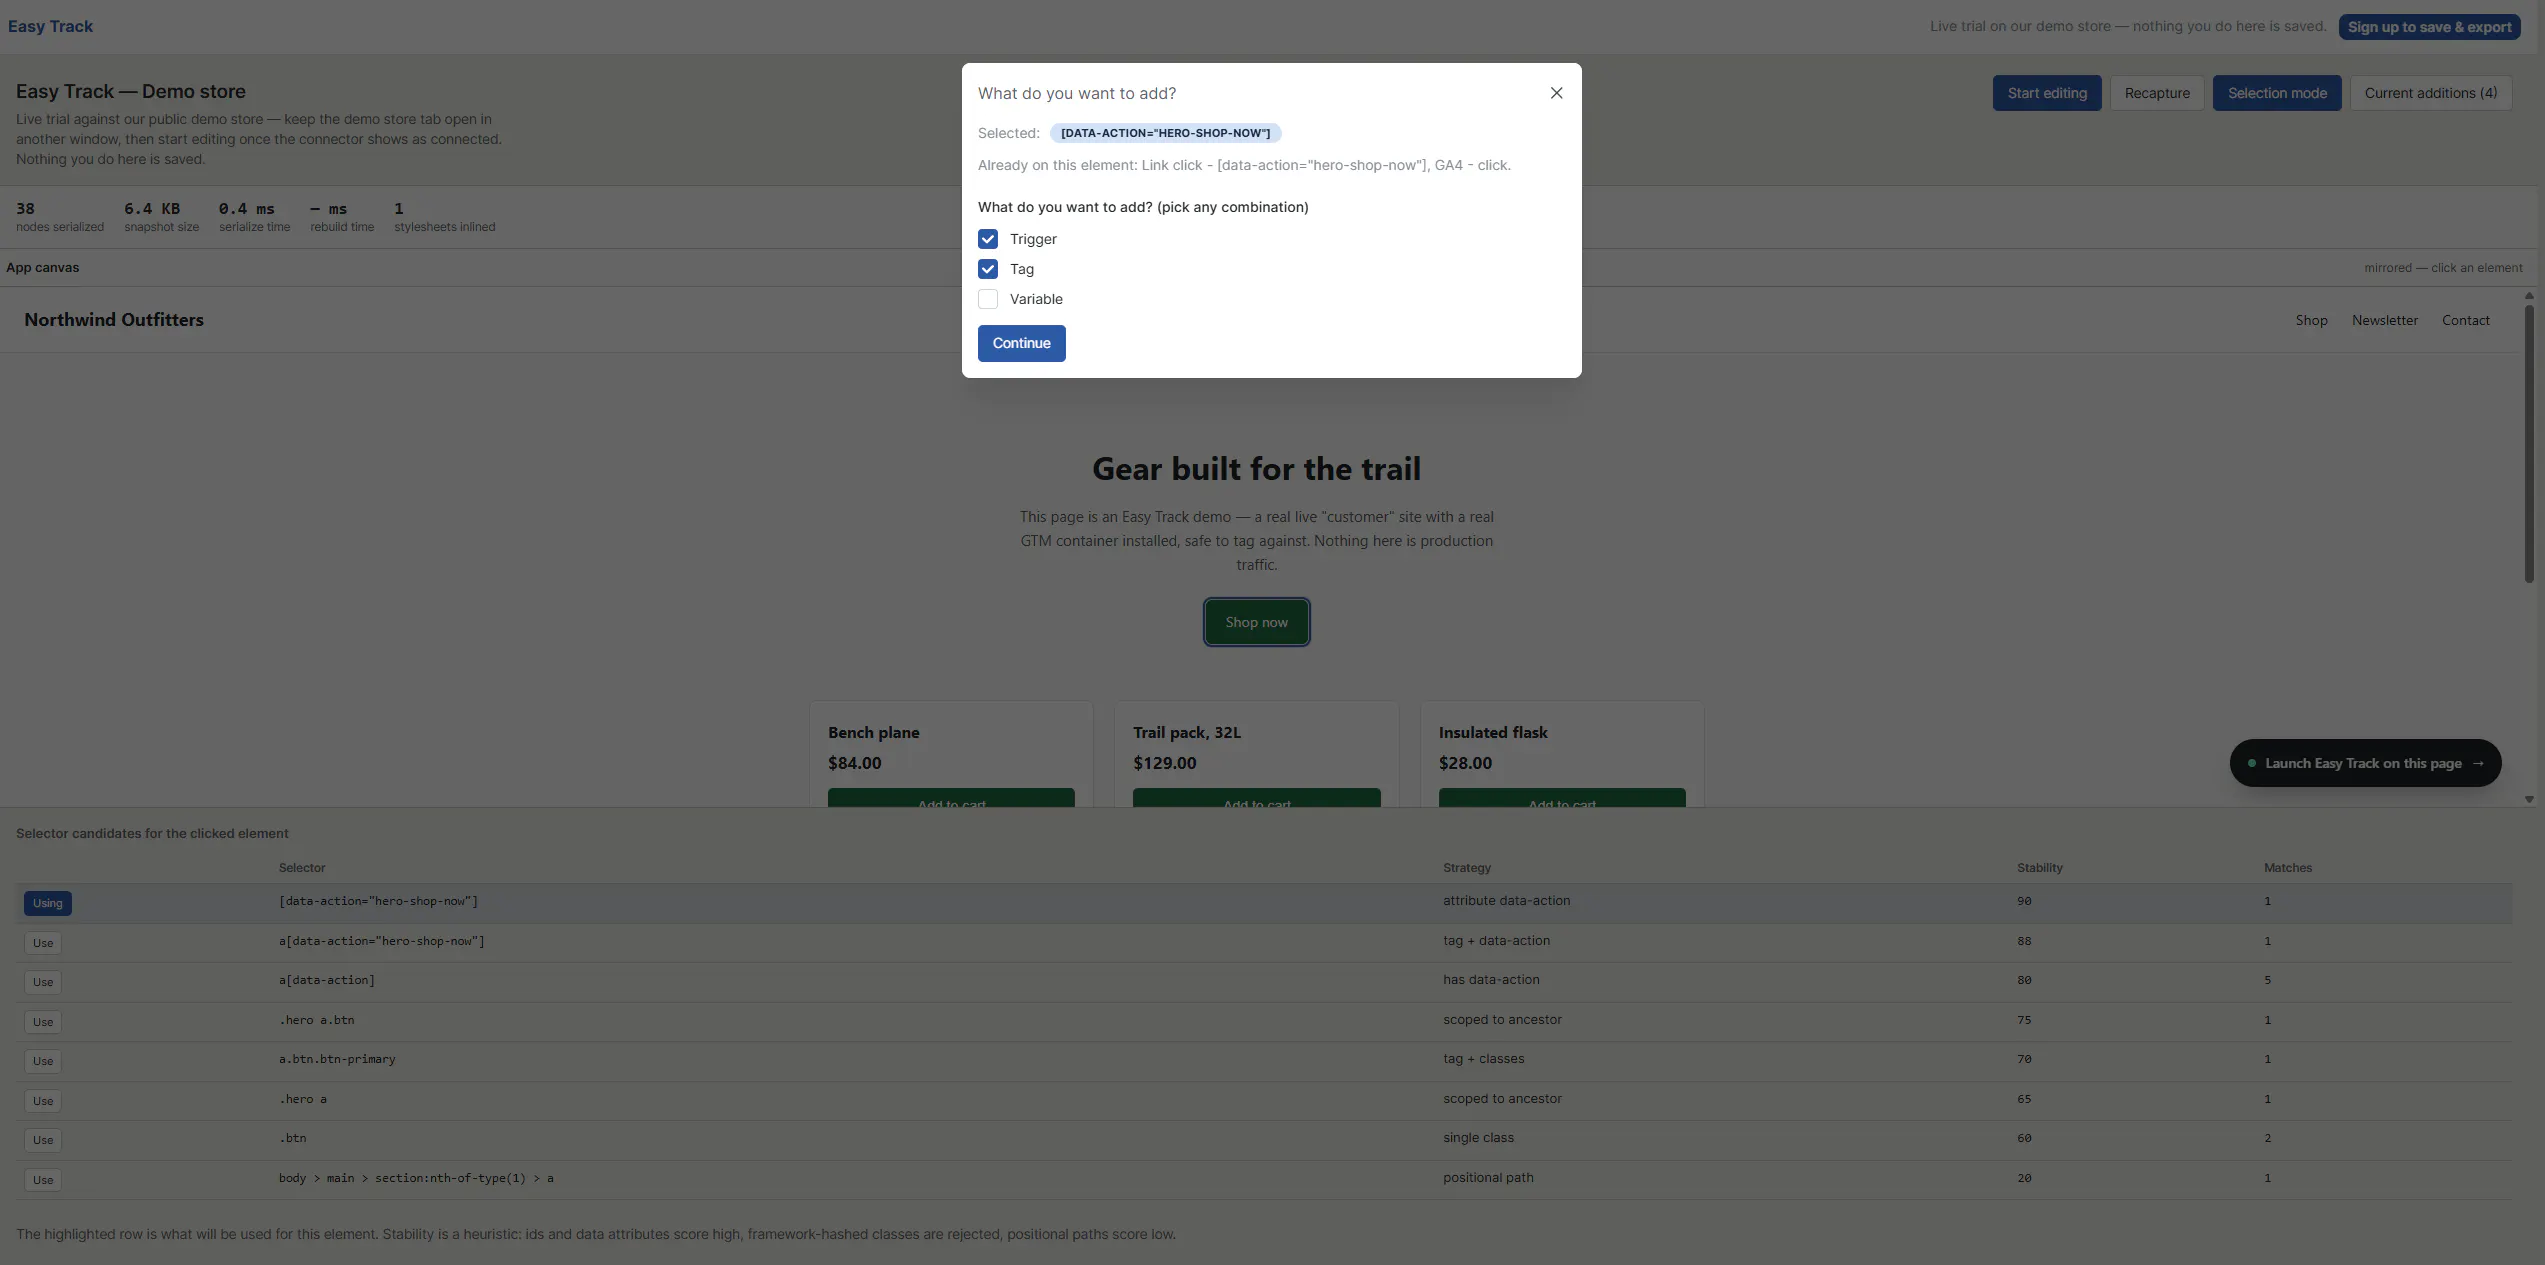Open the Shop nav link

coord(2311,320)
